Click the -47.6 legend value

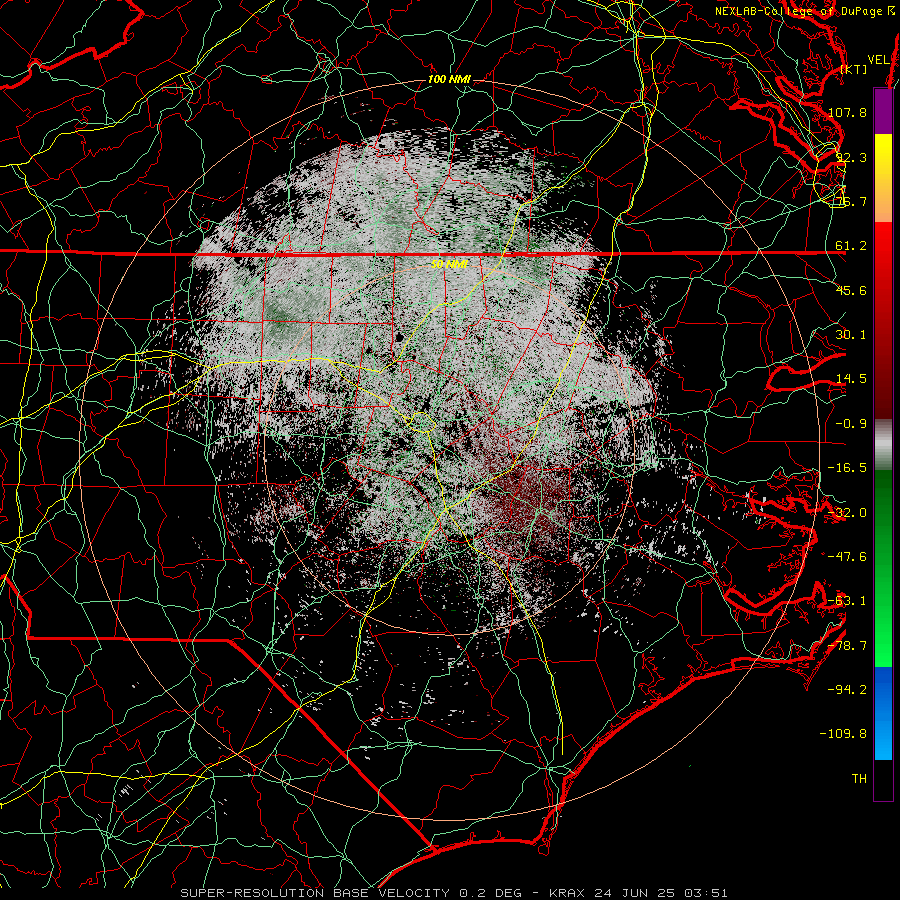tap(847, 557)
